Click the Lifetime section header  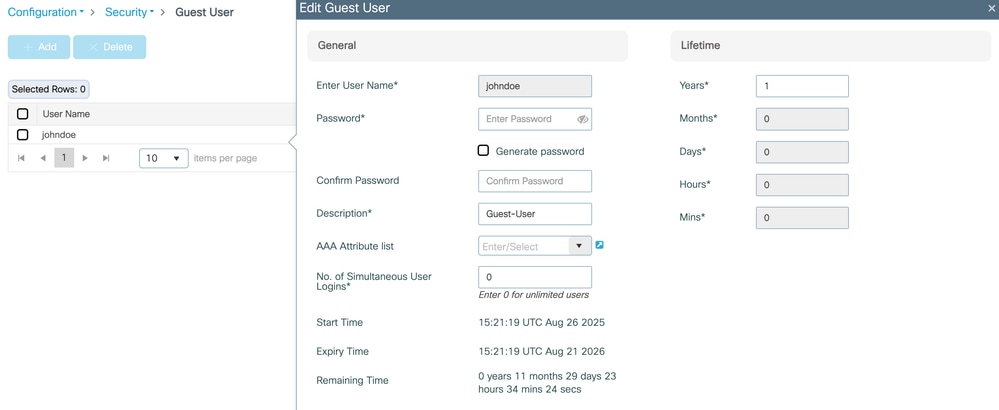830,46
